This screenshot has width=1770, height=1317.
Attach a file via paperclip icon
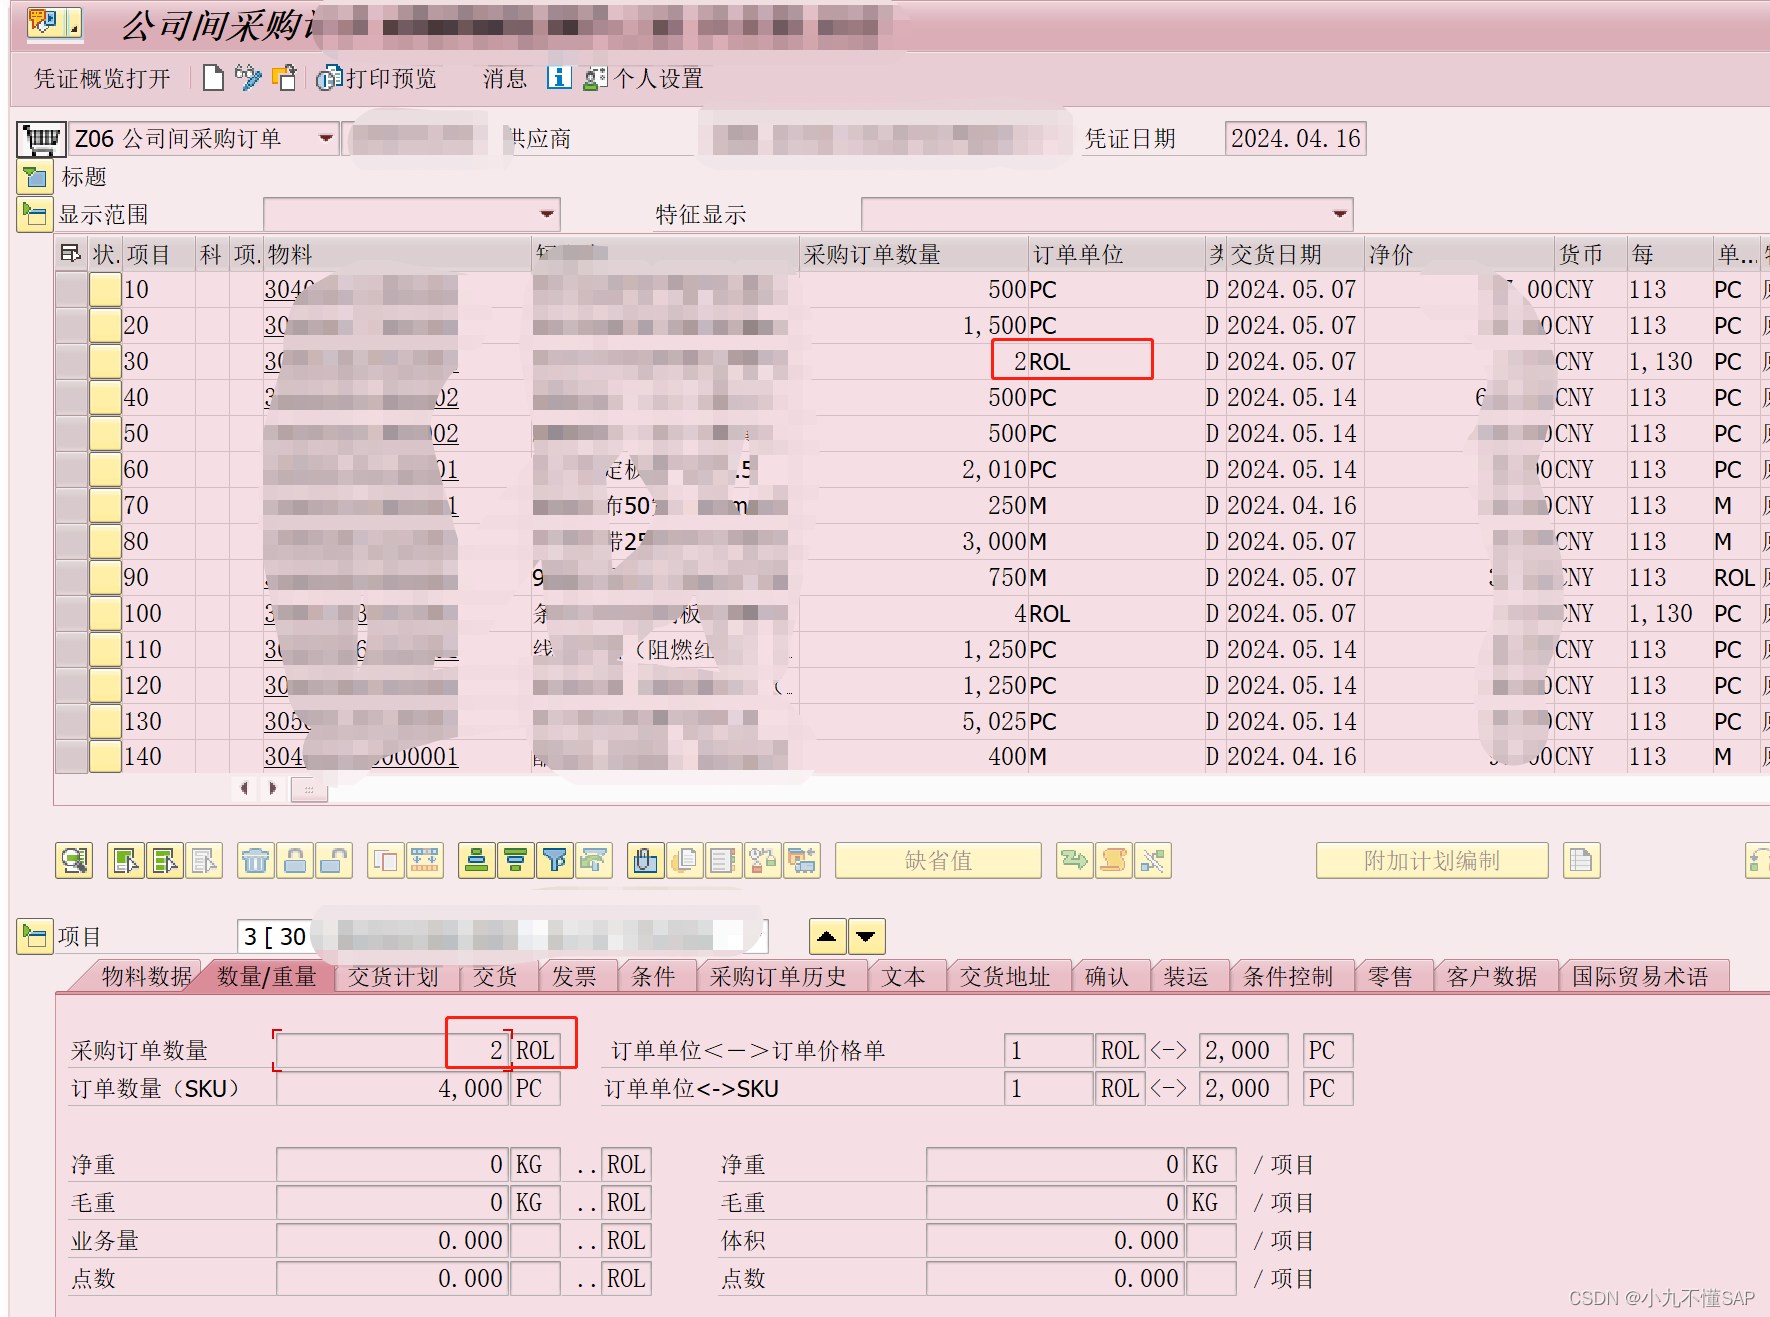coord(644,861)
